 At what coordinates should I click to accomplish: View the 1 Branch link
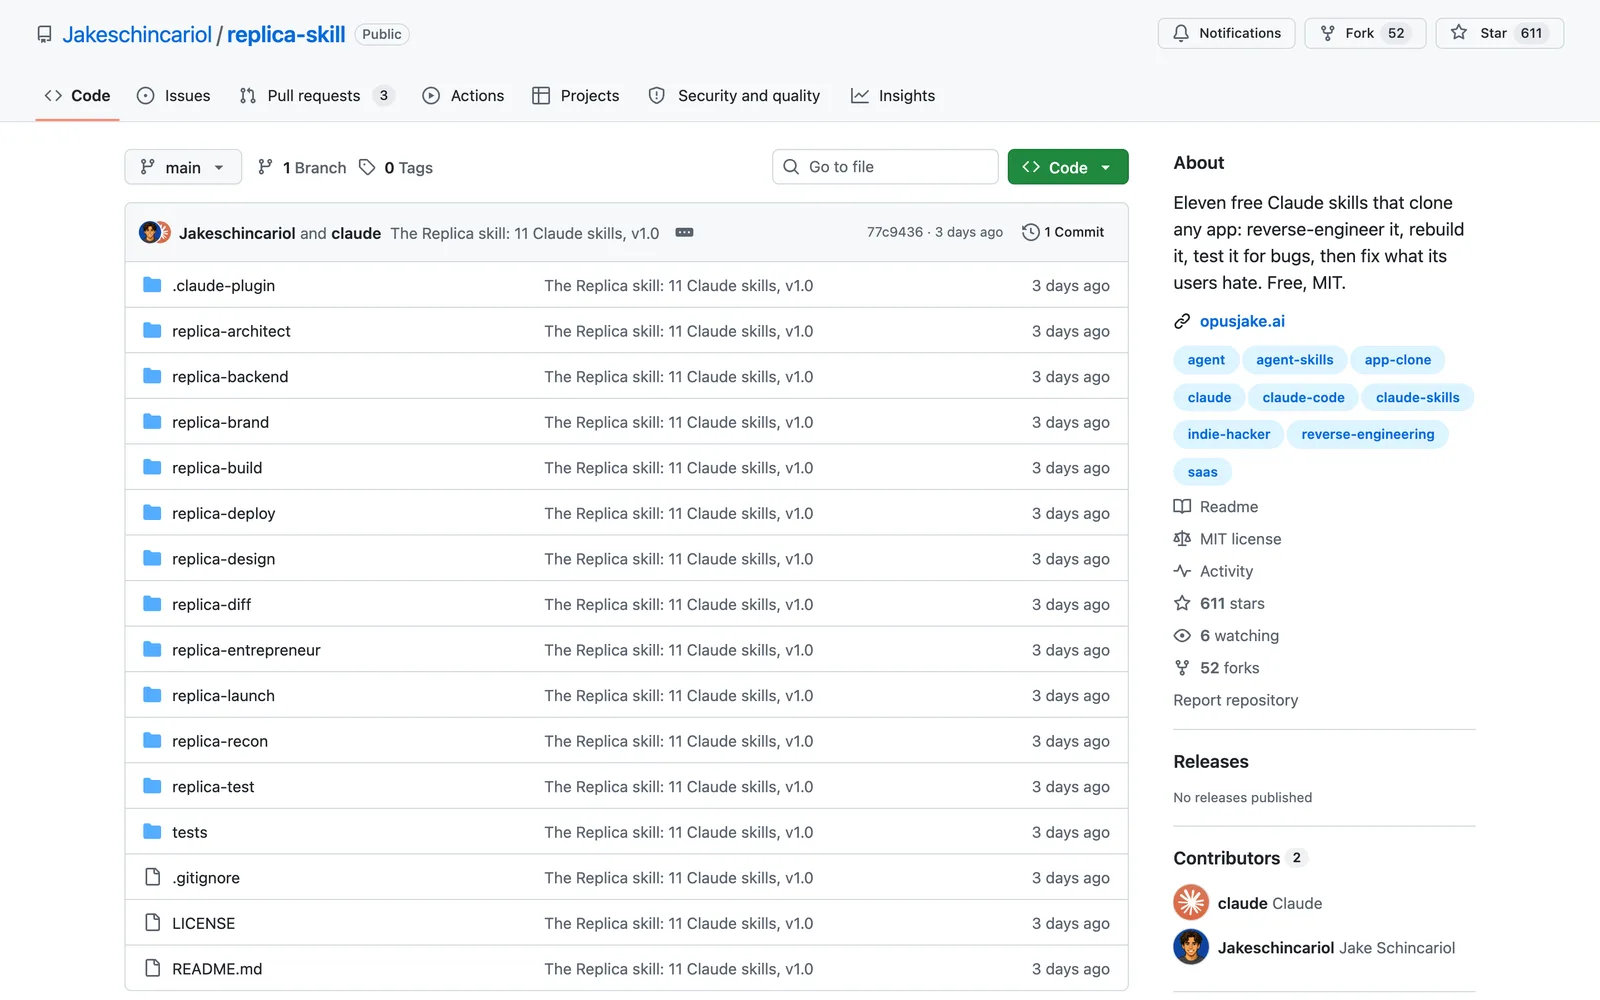point(302,167)
